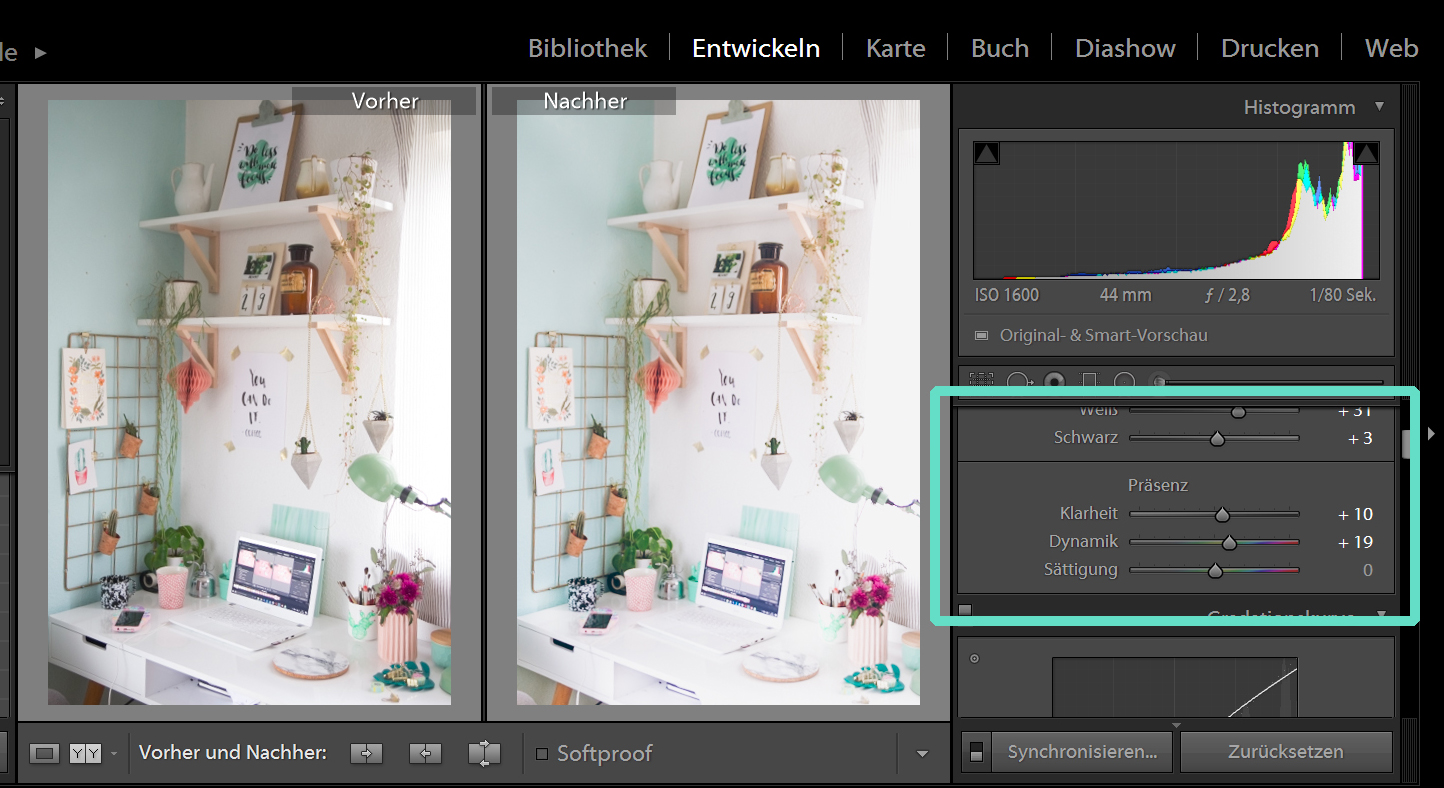Open the toolbar content dropdown arrow
This screenshot has width=1444, height=788.
pyautogui.click(x=922, y=754)
